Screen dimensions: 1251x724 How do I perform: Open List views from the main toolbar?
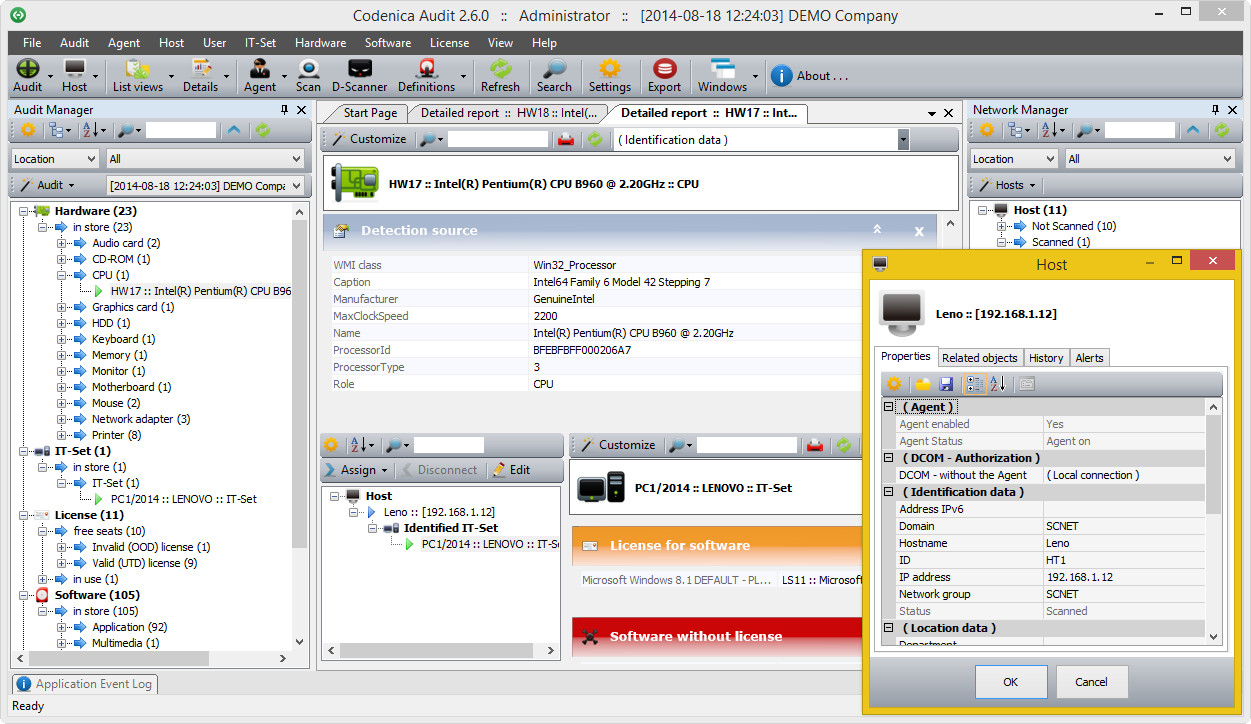pyautogui.click(x=137, y=76)
